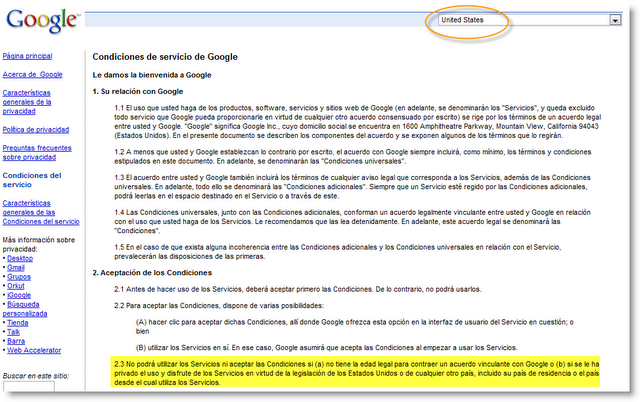This screenshot has width=640, height=402.
Task: Go to Acerca de Google link
Action: tap(32, 74)
